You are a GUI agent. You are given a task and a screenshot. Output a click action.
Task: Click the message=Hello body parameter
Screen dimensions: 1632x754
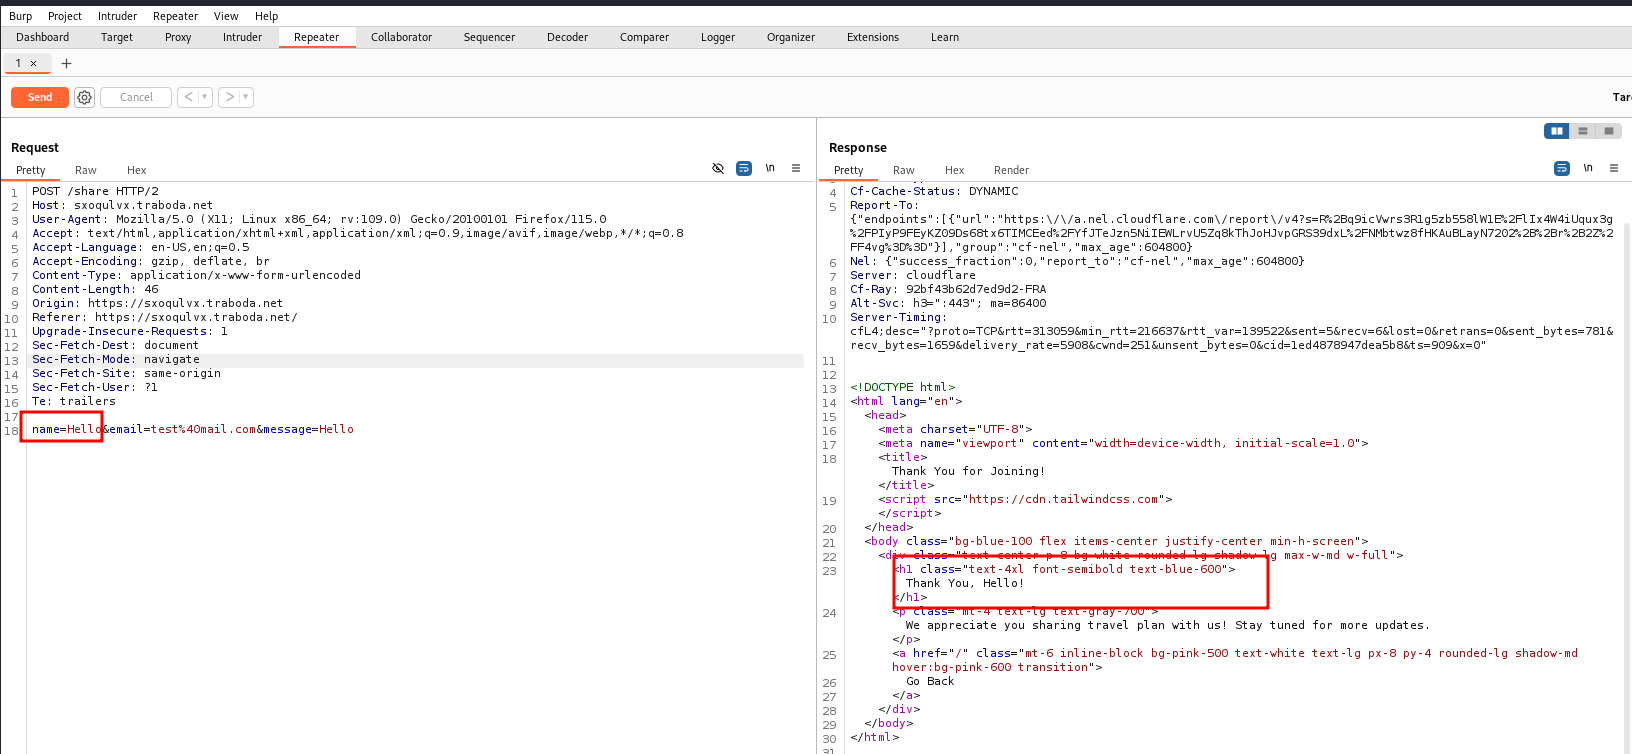(x=308, y=429)
